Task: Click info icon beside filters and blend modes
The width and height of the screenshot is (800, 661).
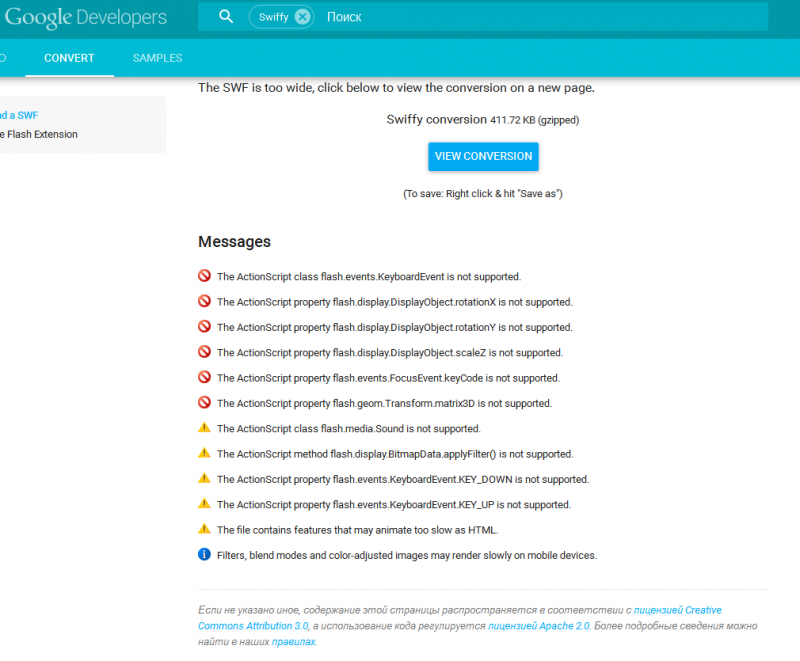Action: pos(204,555)
